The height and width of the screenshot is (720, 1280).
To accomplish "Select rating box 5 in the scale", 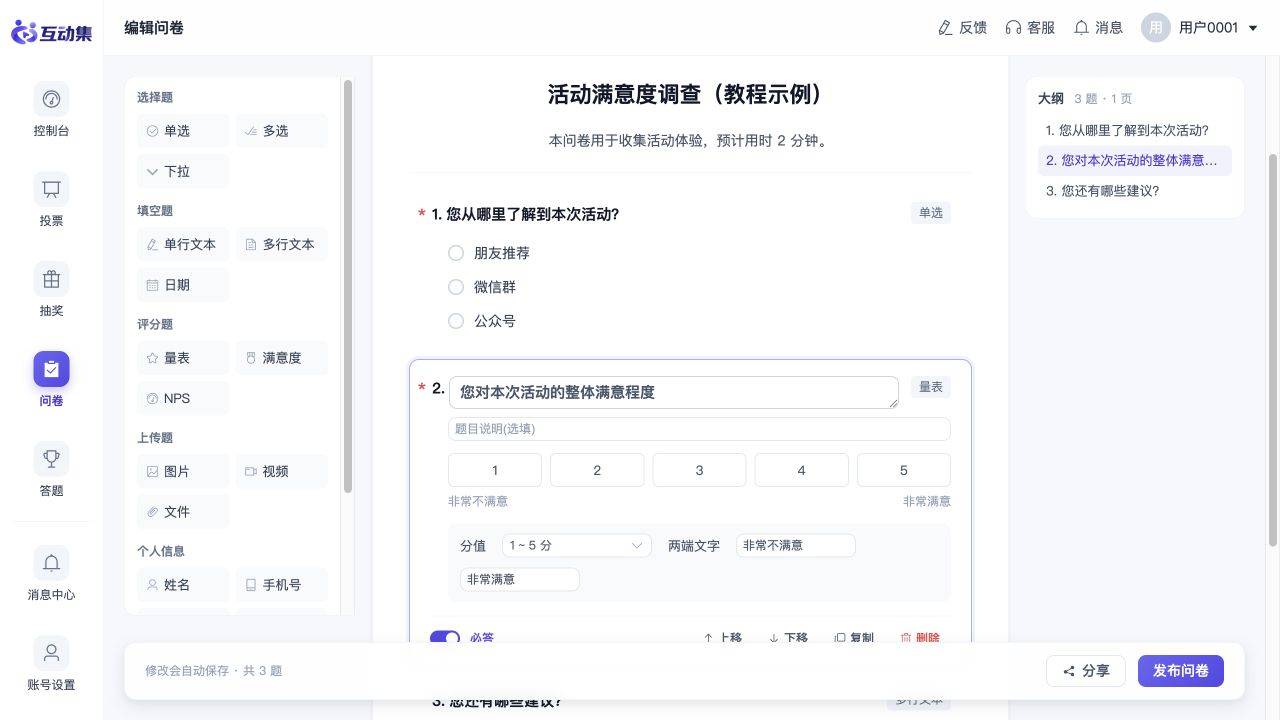I will (904, 470).
